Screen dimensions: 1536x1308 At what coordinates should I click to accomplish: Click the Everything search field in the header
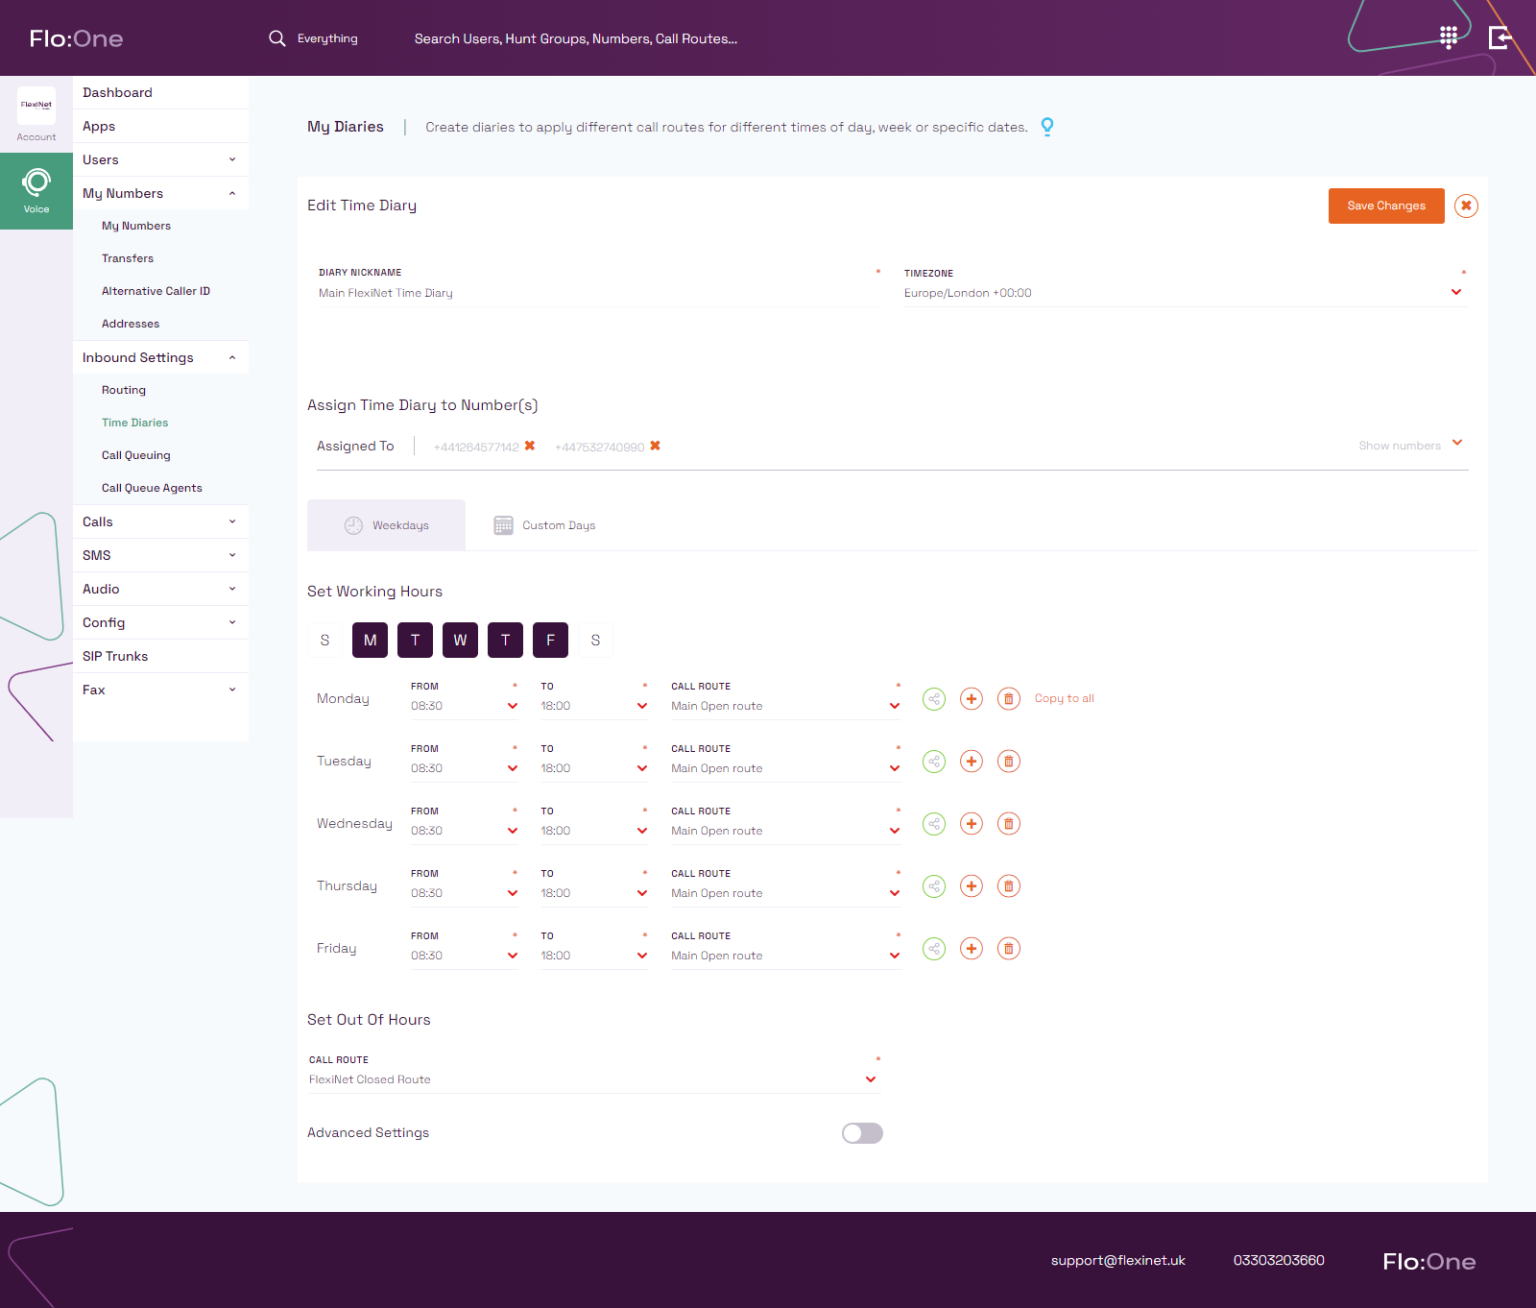pos(327,38)
